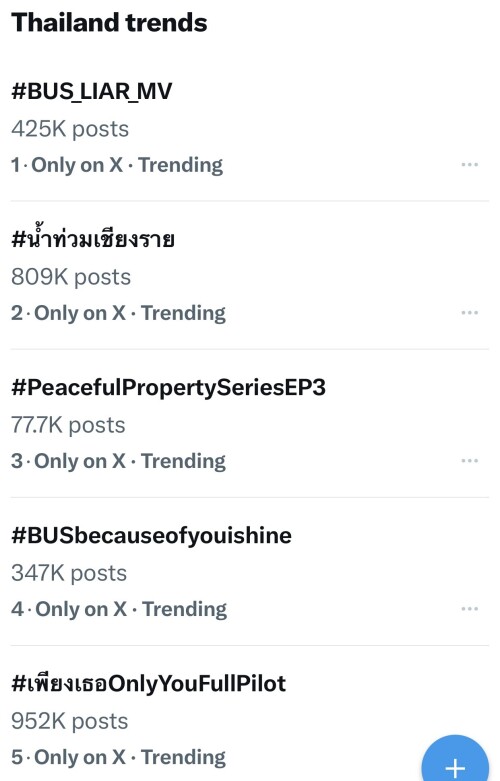Viewport: 500px width, 781px height.
Task: Select the 809K posts count
Action: pyautogui.click(x=71, y=277)
